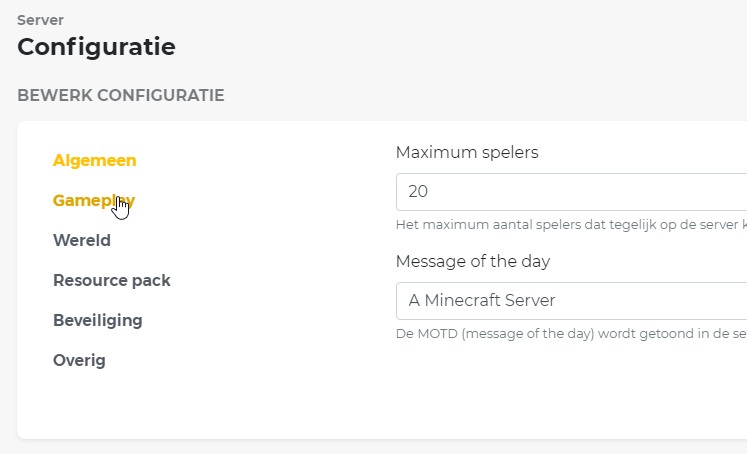The image size is (747, 454).
Task: Click the word Minecraft in MOTD field
Action: (464, 300)
